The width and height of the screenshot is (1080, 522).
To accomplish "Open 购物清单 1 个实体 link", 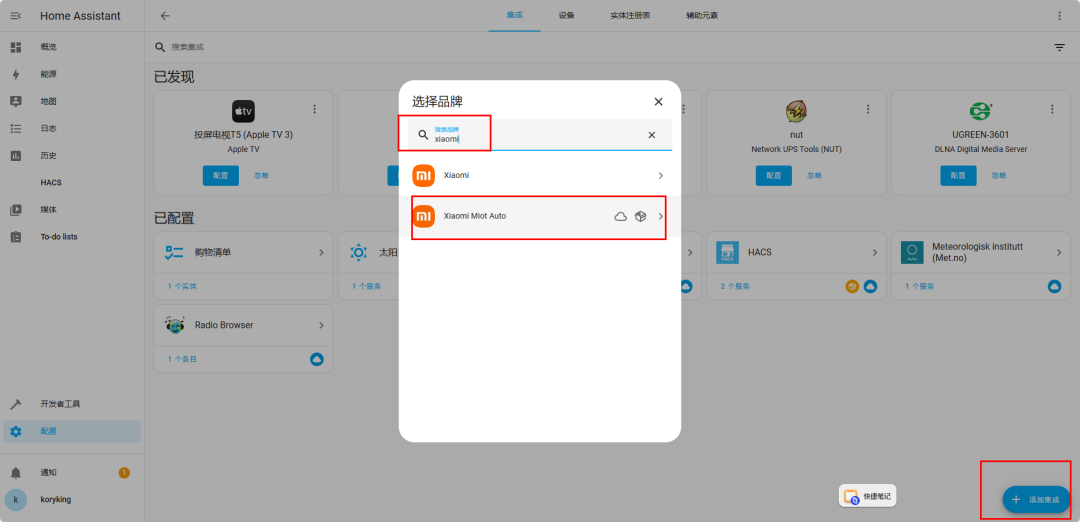I will (x=182, y=286).
